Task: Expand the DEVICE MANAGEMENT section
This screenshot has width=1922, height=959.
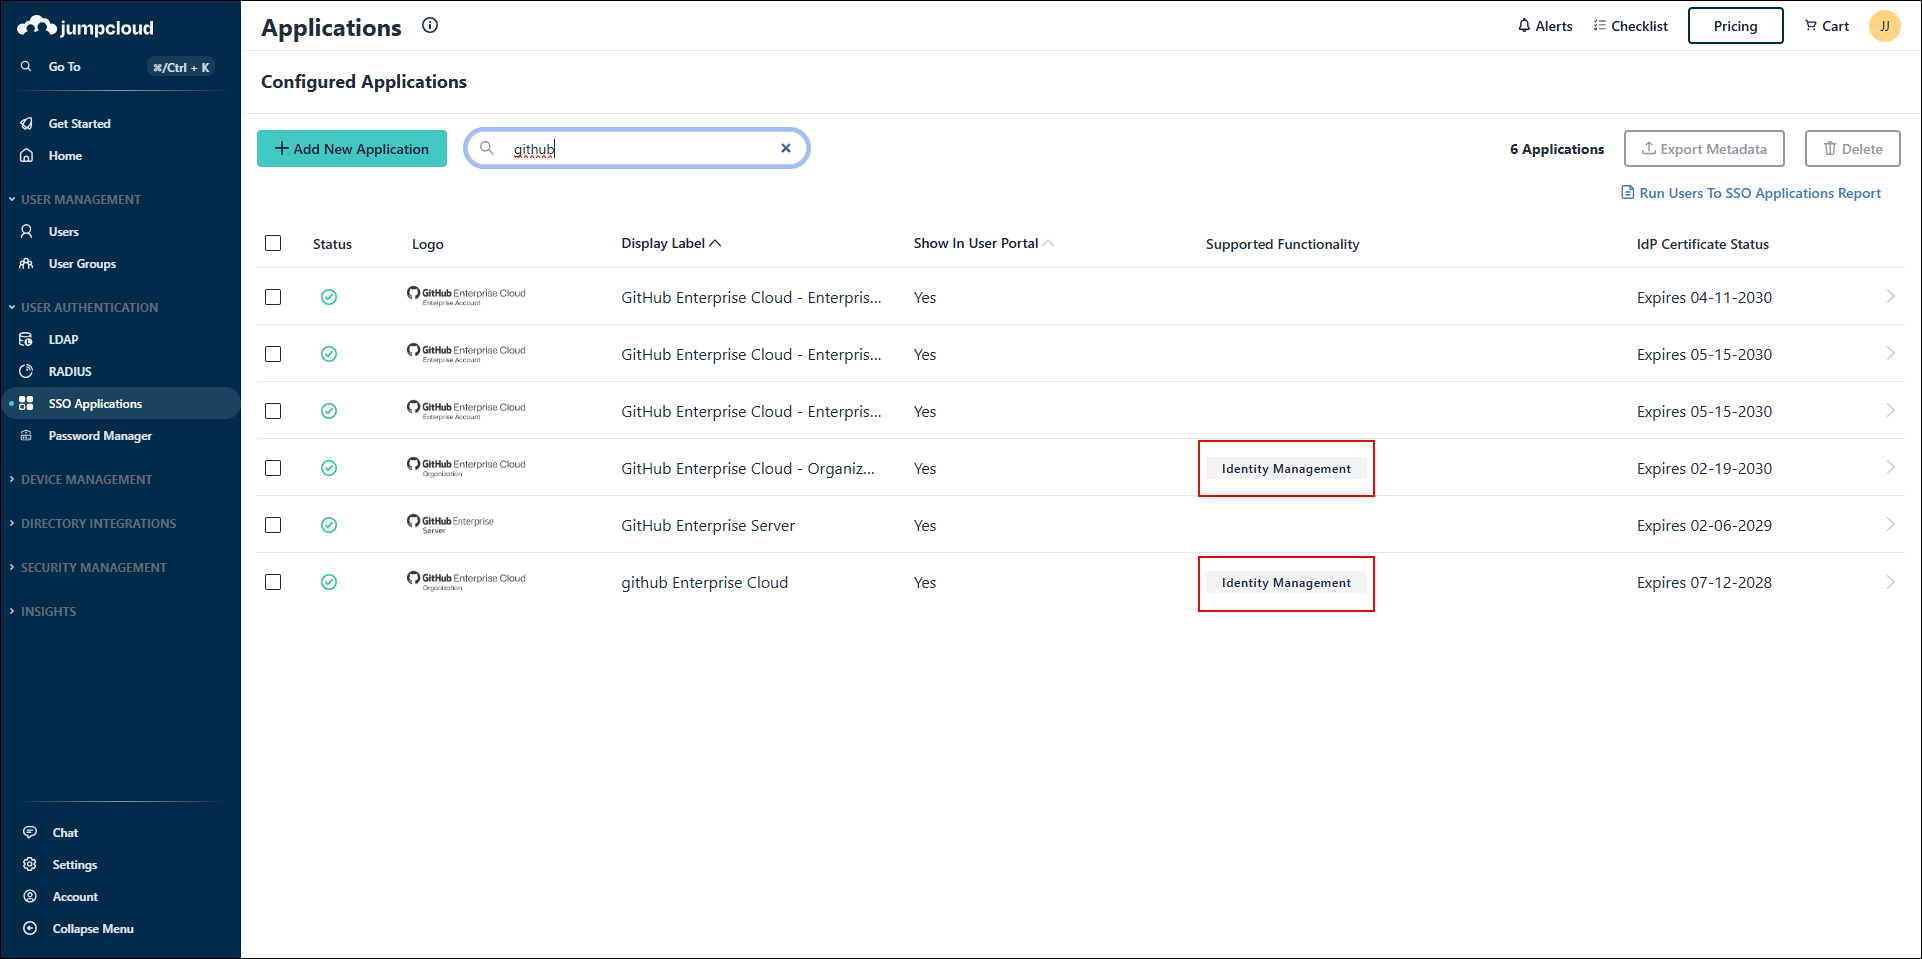Action: (86, 479)
